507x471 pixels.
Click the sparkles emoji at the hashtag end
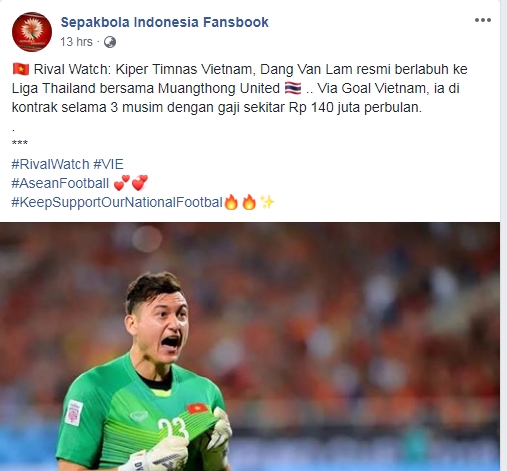(267, 202)
